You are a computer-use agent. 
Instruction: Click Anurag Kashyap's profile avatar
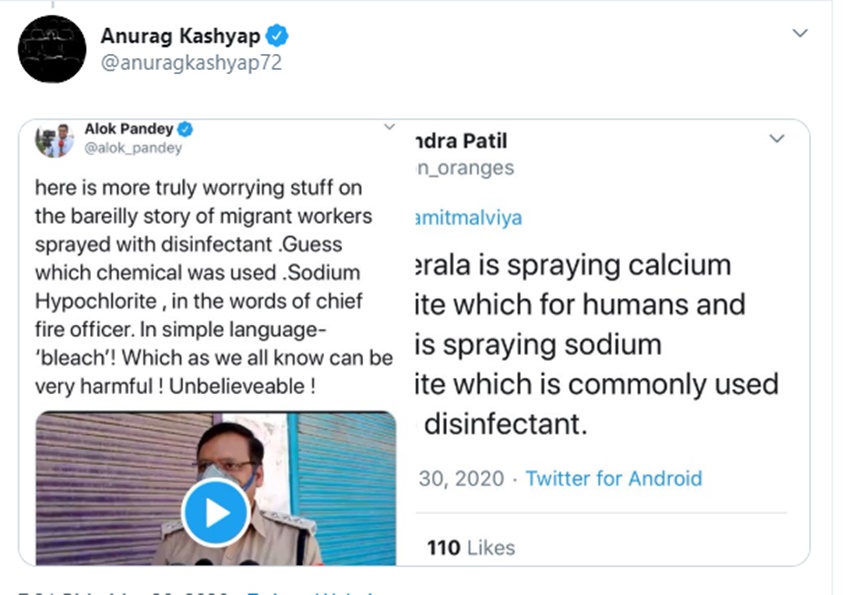point(52,49)
